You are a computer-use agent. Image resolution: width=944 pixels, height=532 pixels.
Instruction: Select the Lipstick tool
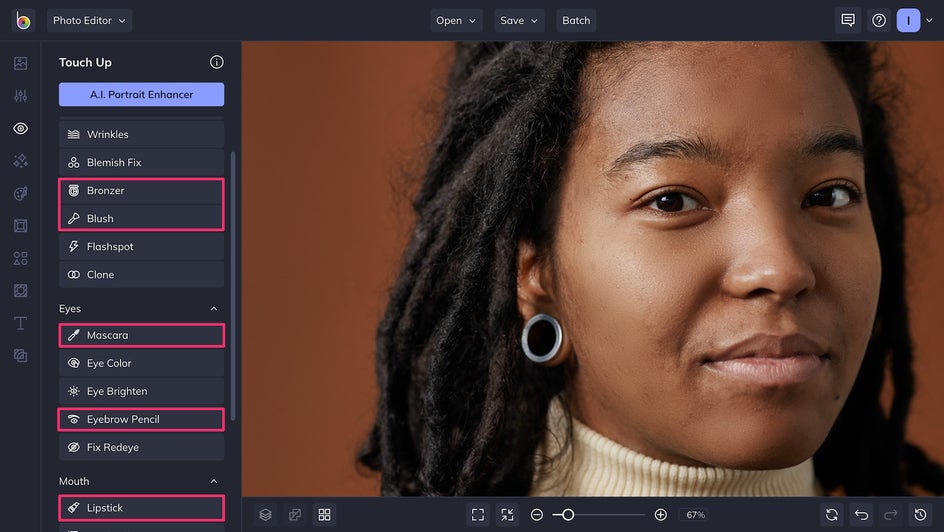[141, 508]
